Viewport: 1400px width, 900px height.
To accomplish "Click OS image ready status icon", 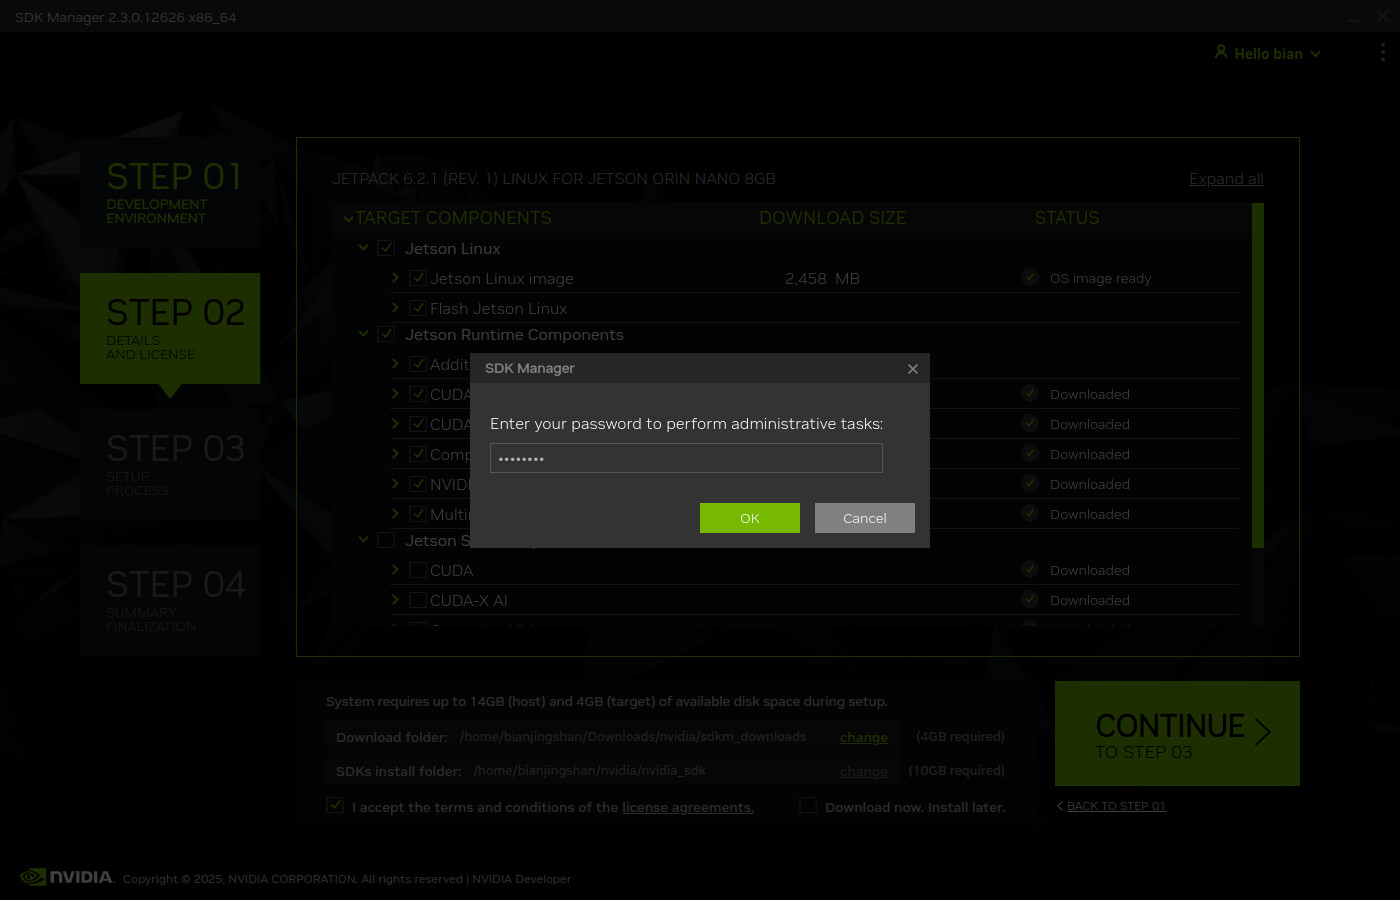I will point(1030,277).
